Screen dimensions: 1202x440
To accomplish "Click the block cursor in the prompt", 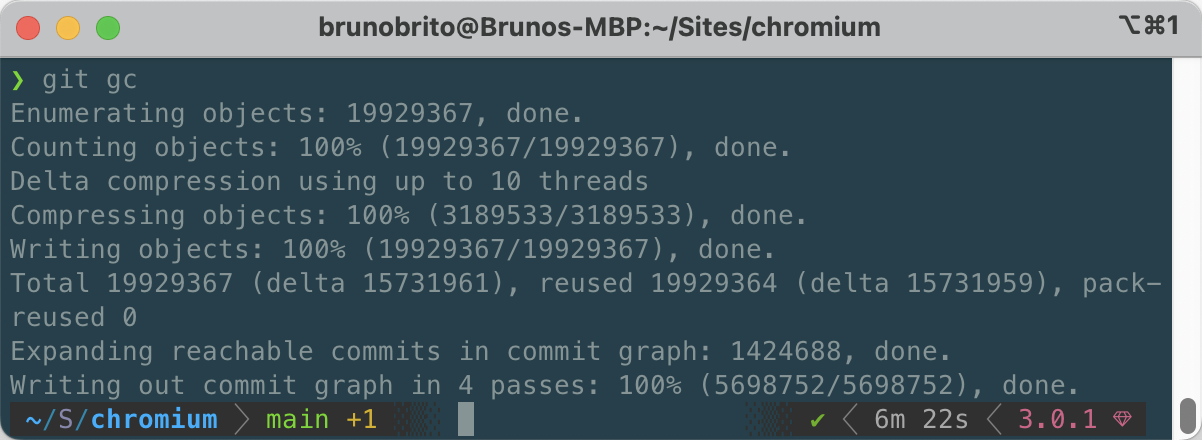I will [x=466, y=420].
